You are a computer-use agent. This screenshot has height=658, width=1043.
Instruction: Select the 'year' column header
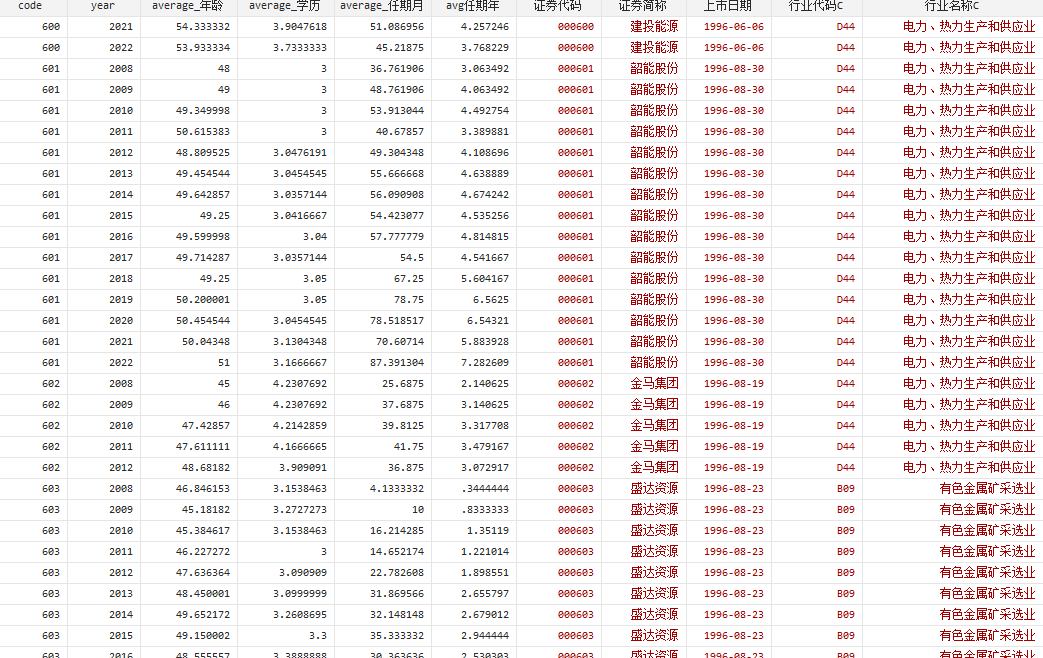pos(104,6)
